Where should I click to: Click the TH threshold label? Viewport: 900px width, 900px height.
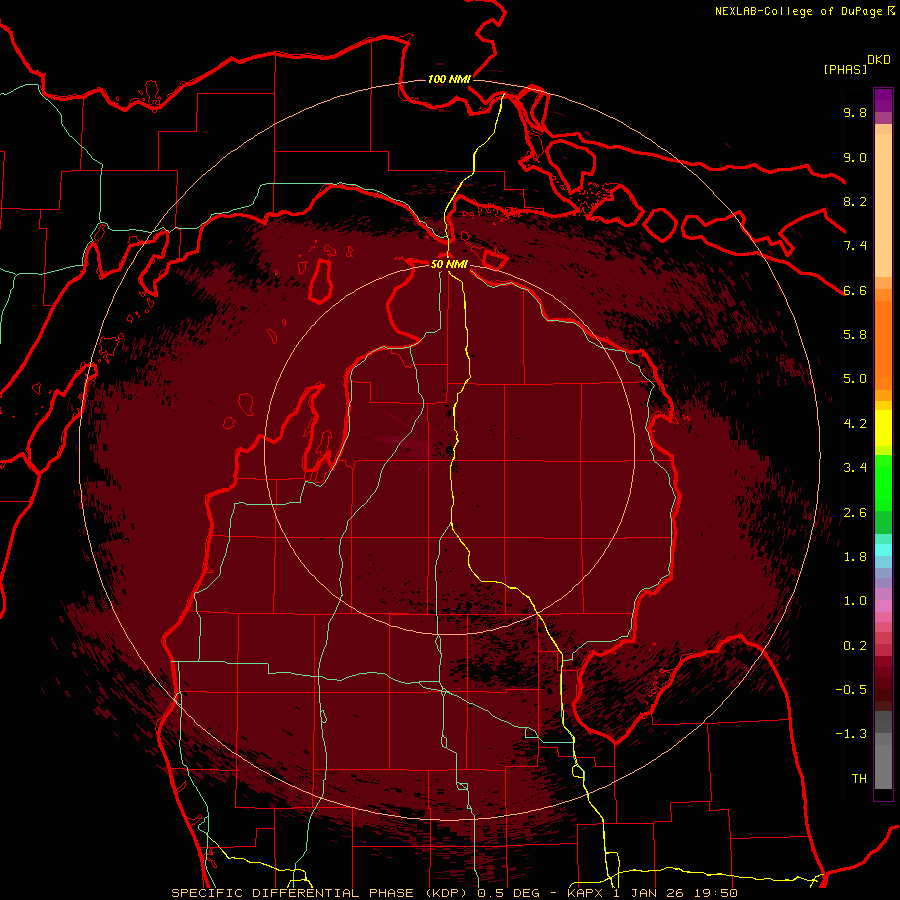click(859, 779)
